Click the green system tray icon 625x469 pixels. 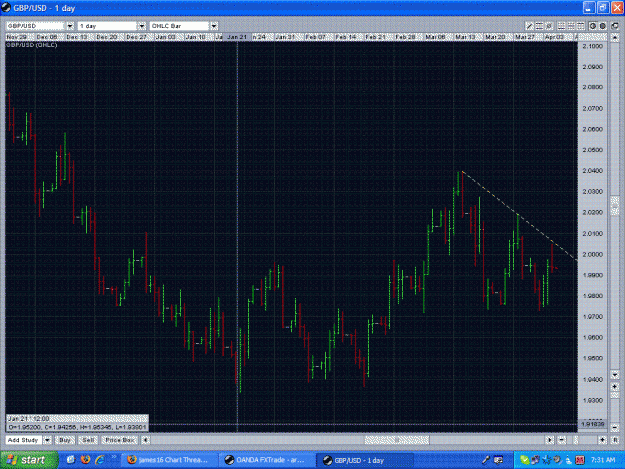[x=525, y=460]
